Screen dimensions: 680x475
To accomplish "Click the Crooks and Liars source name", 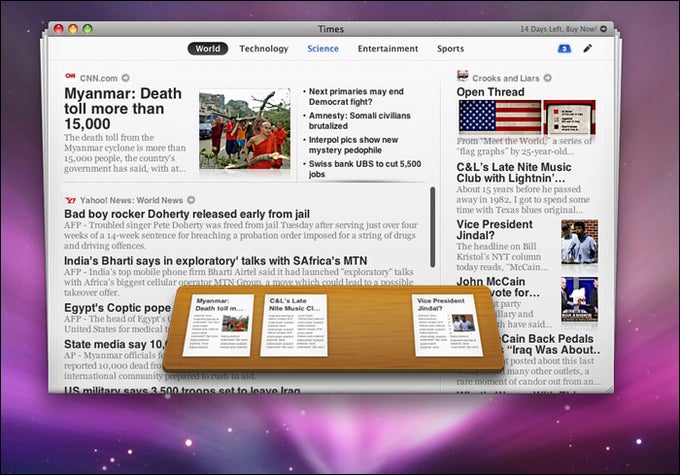I will click(506, 78).
